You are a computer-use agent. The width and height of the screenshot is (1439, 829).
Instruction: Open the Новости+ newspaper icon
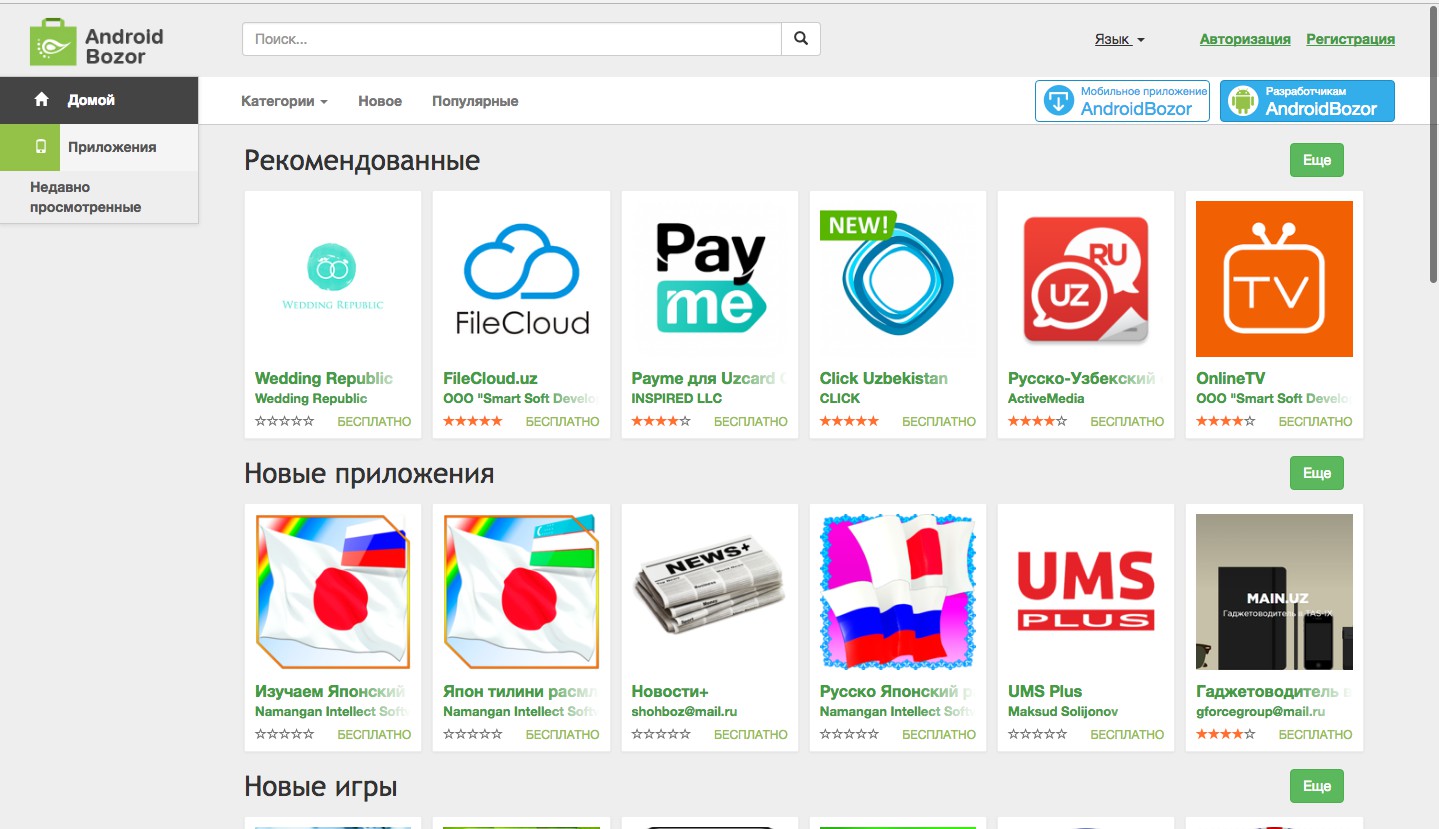(710, 592)
